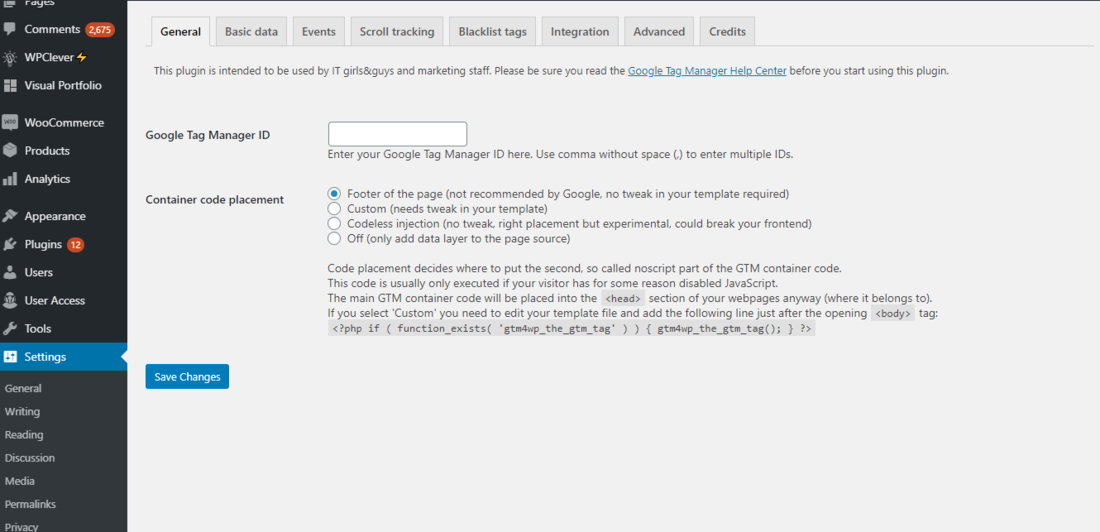Open the Settings menu item

63,357
